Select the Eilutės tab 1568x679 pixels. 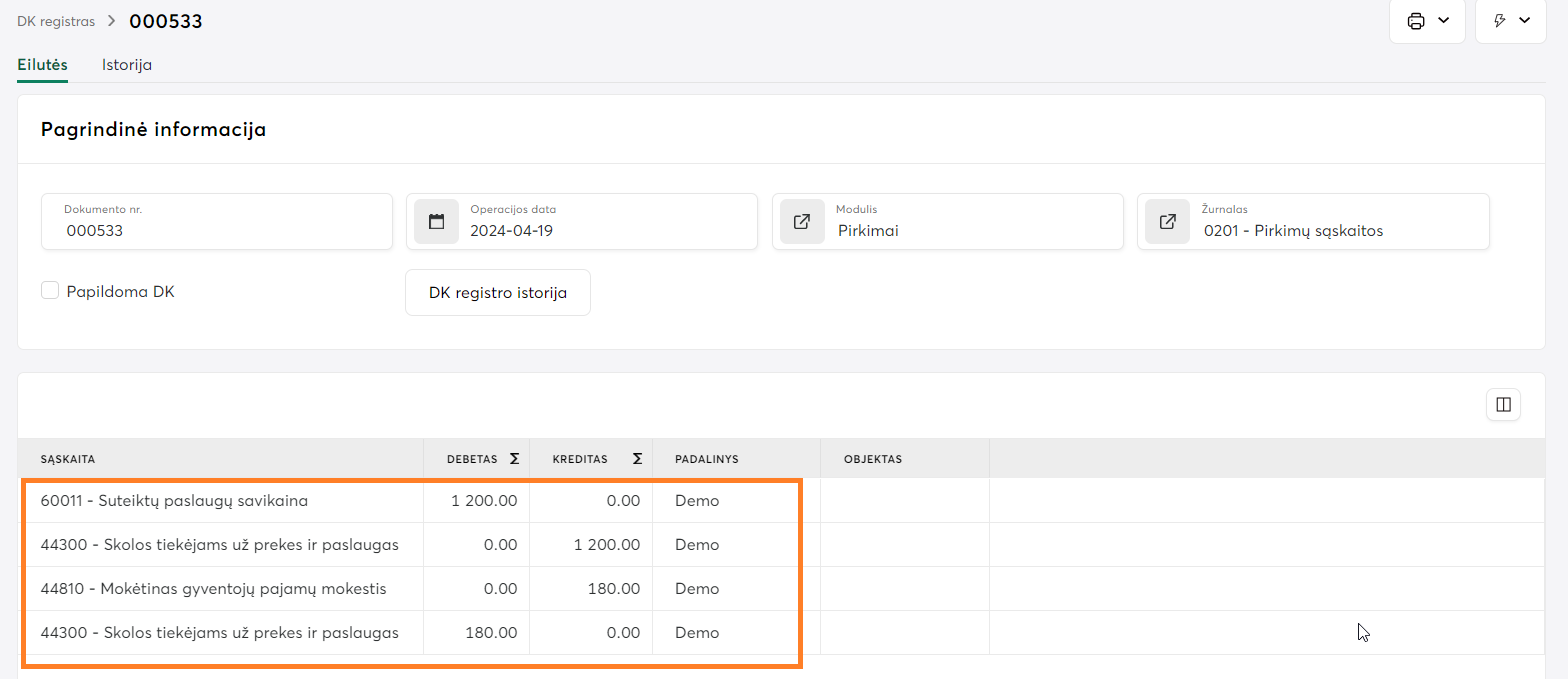pos(42,65)
